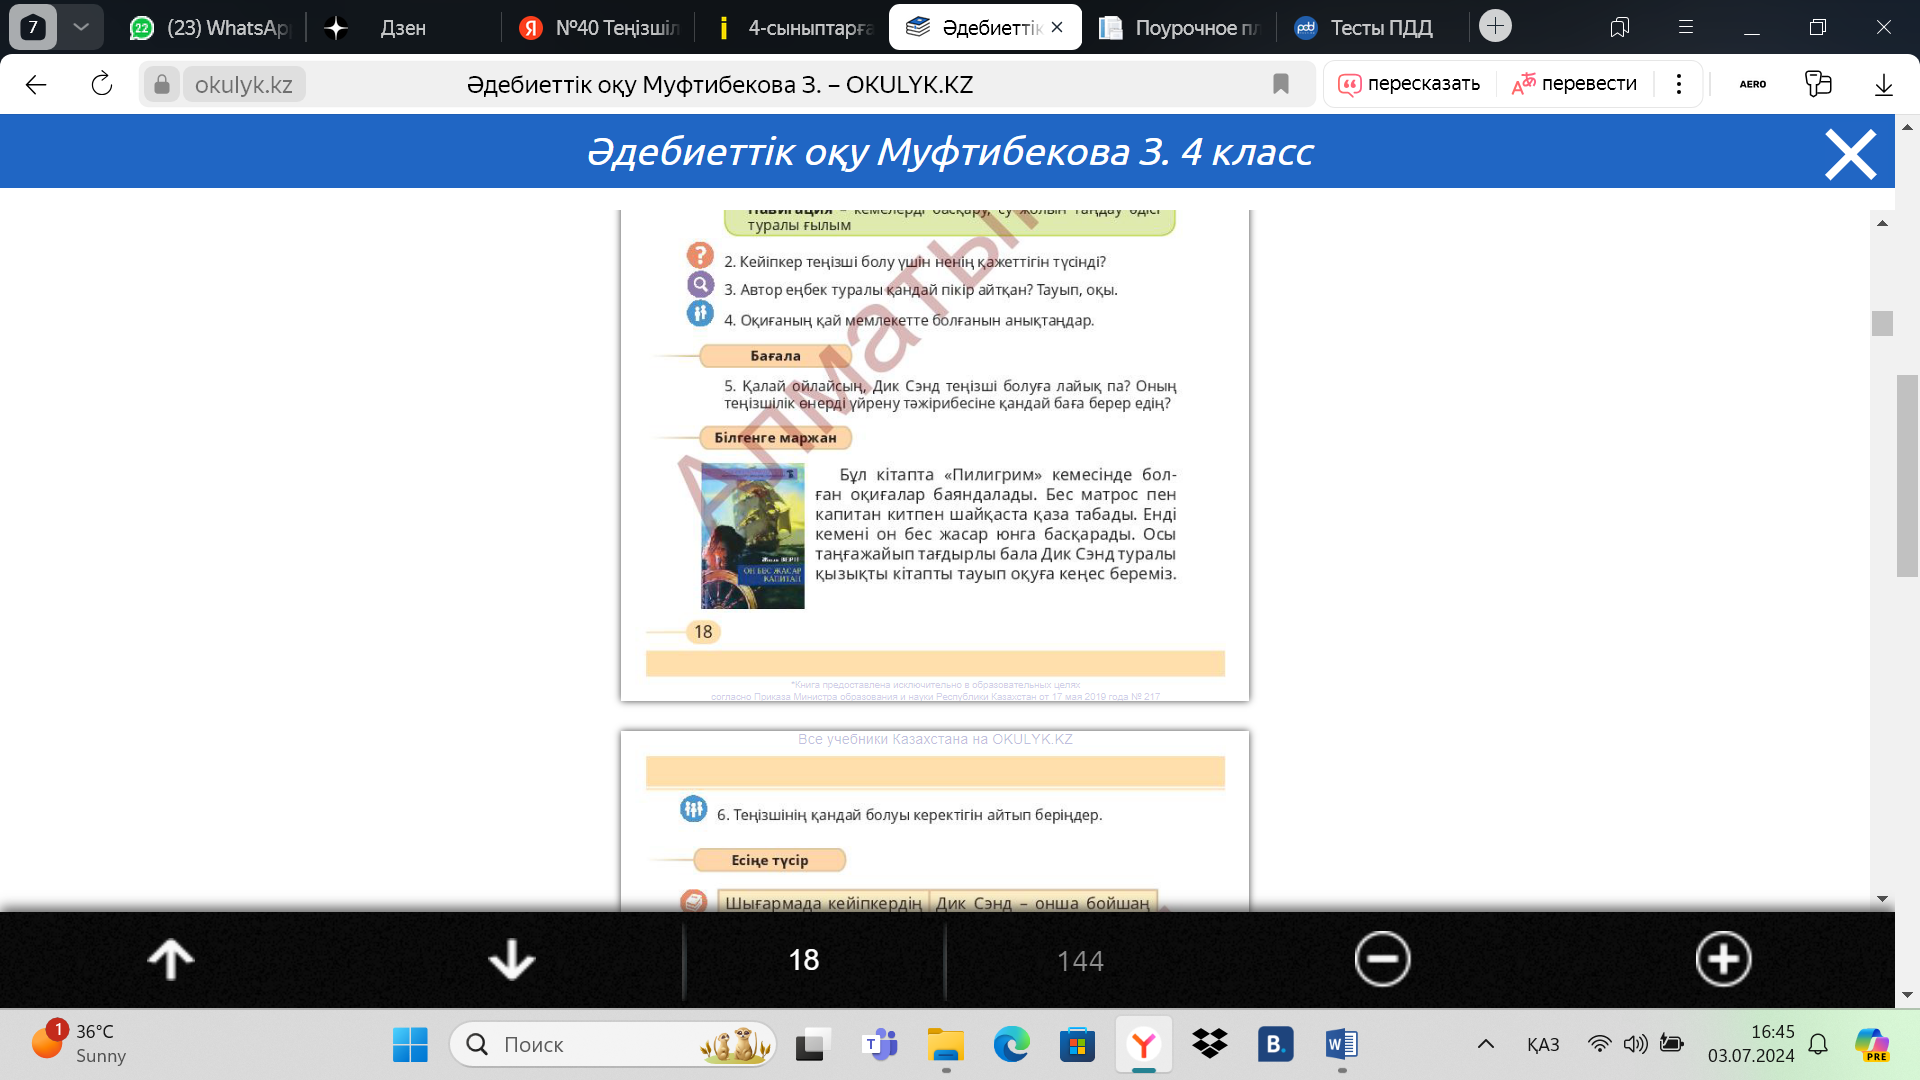
Task: Open a new browser tab
Action: [1495, 26]
